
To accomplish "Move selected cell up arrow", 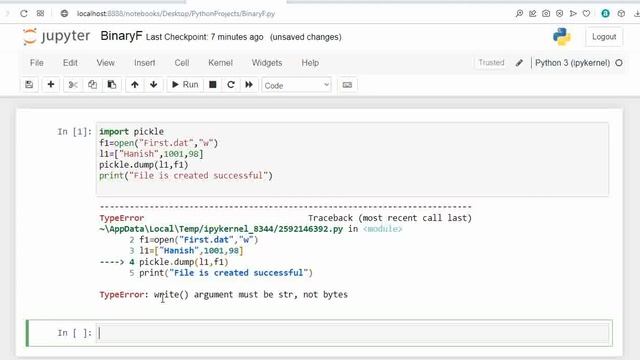I will 135,84.
